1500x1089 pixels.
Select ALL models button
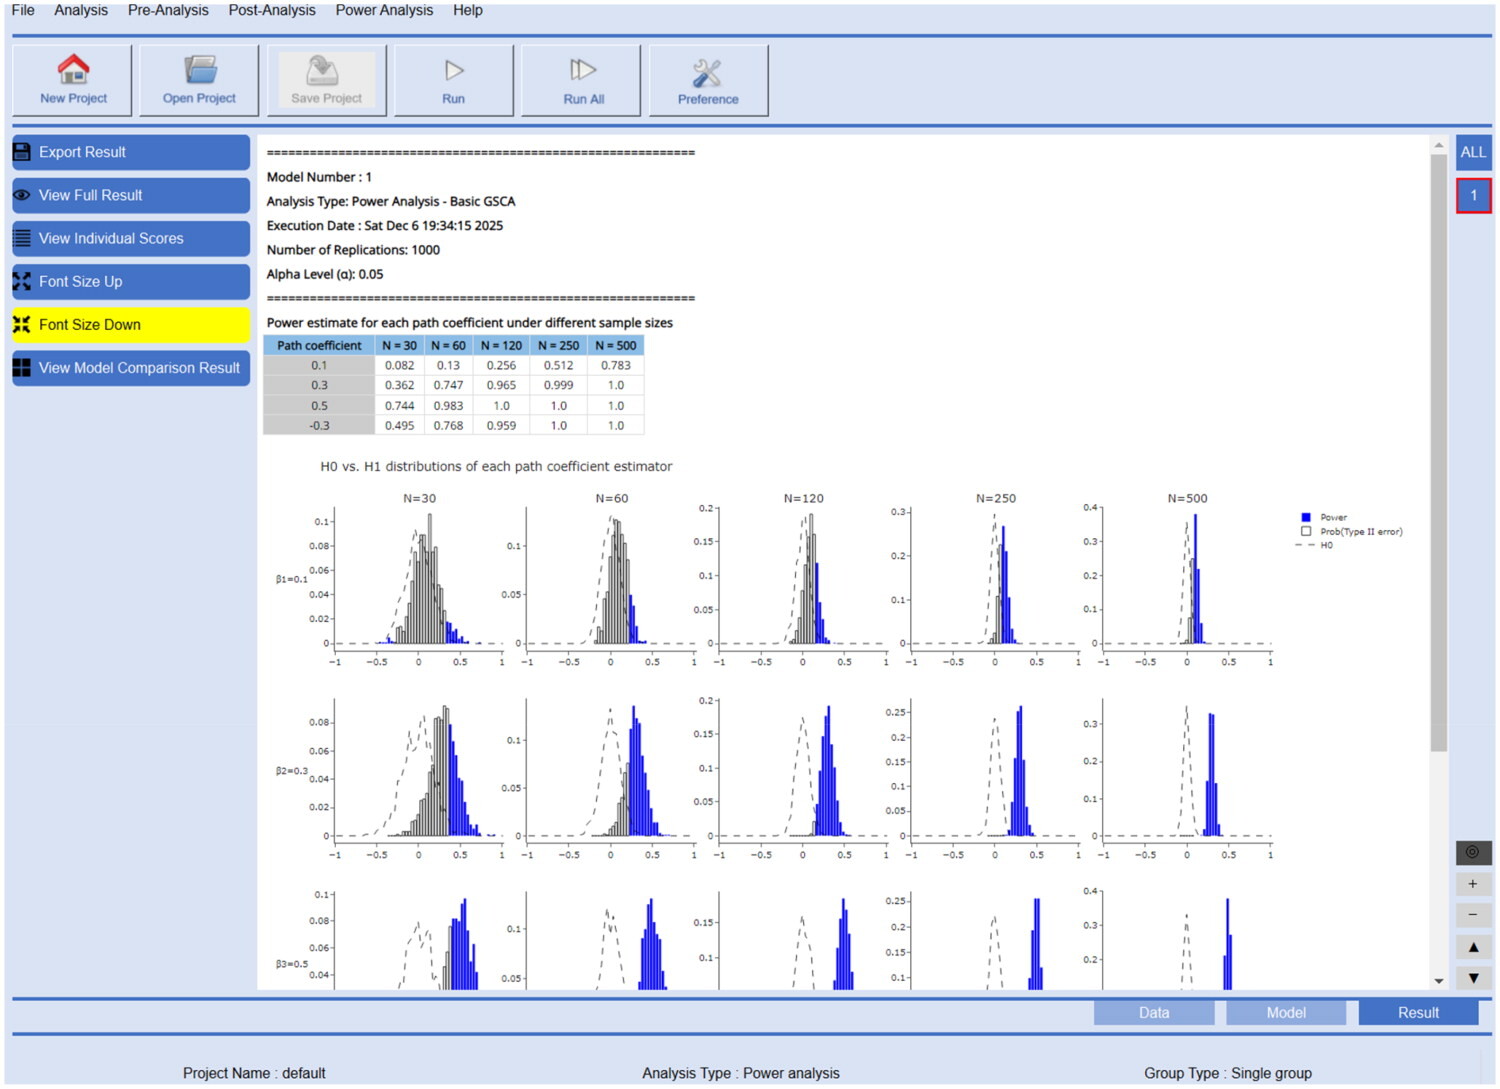pos(1473,152)
